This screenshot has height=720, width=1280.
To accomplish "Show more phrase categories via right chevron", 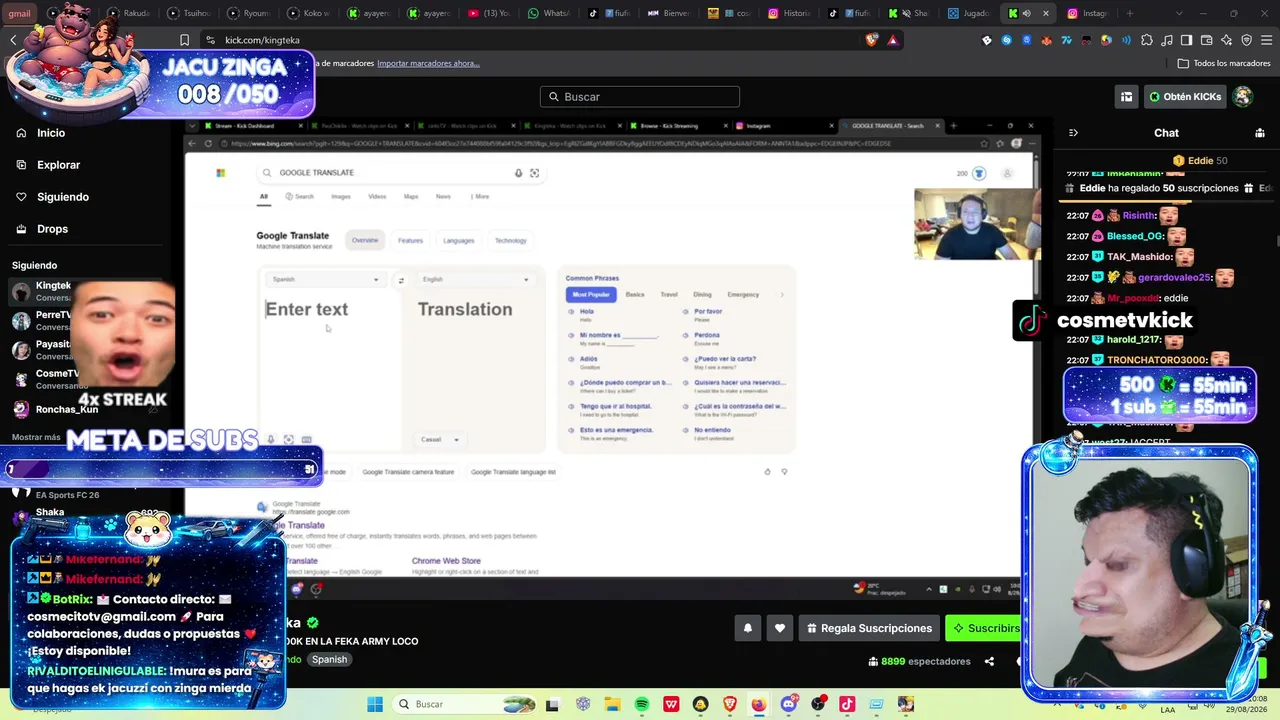I will (781, 295).
